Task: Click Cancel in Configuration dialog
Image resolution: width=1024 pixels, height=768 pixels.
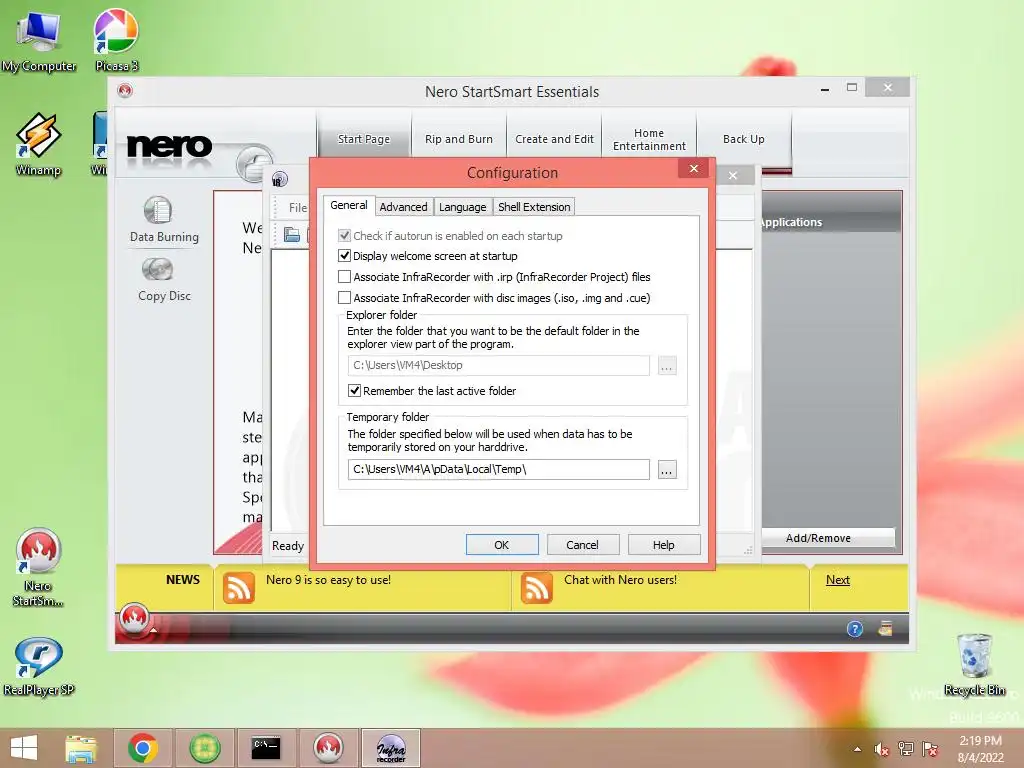Action: click(583, 545)
